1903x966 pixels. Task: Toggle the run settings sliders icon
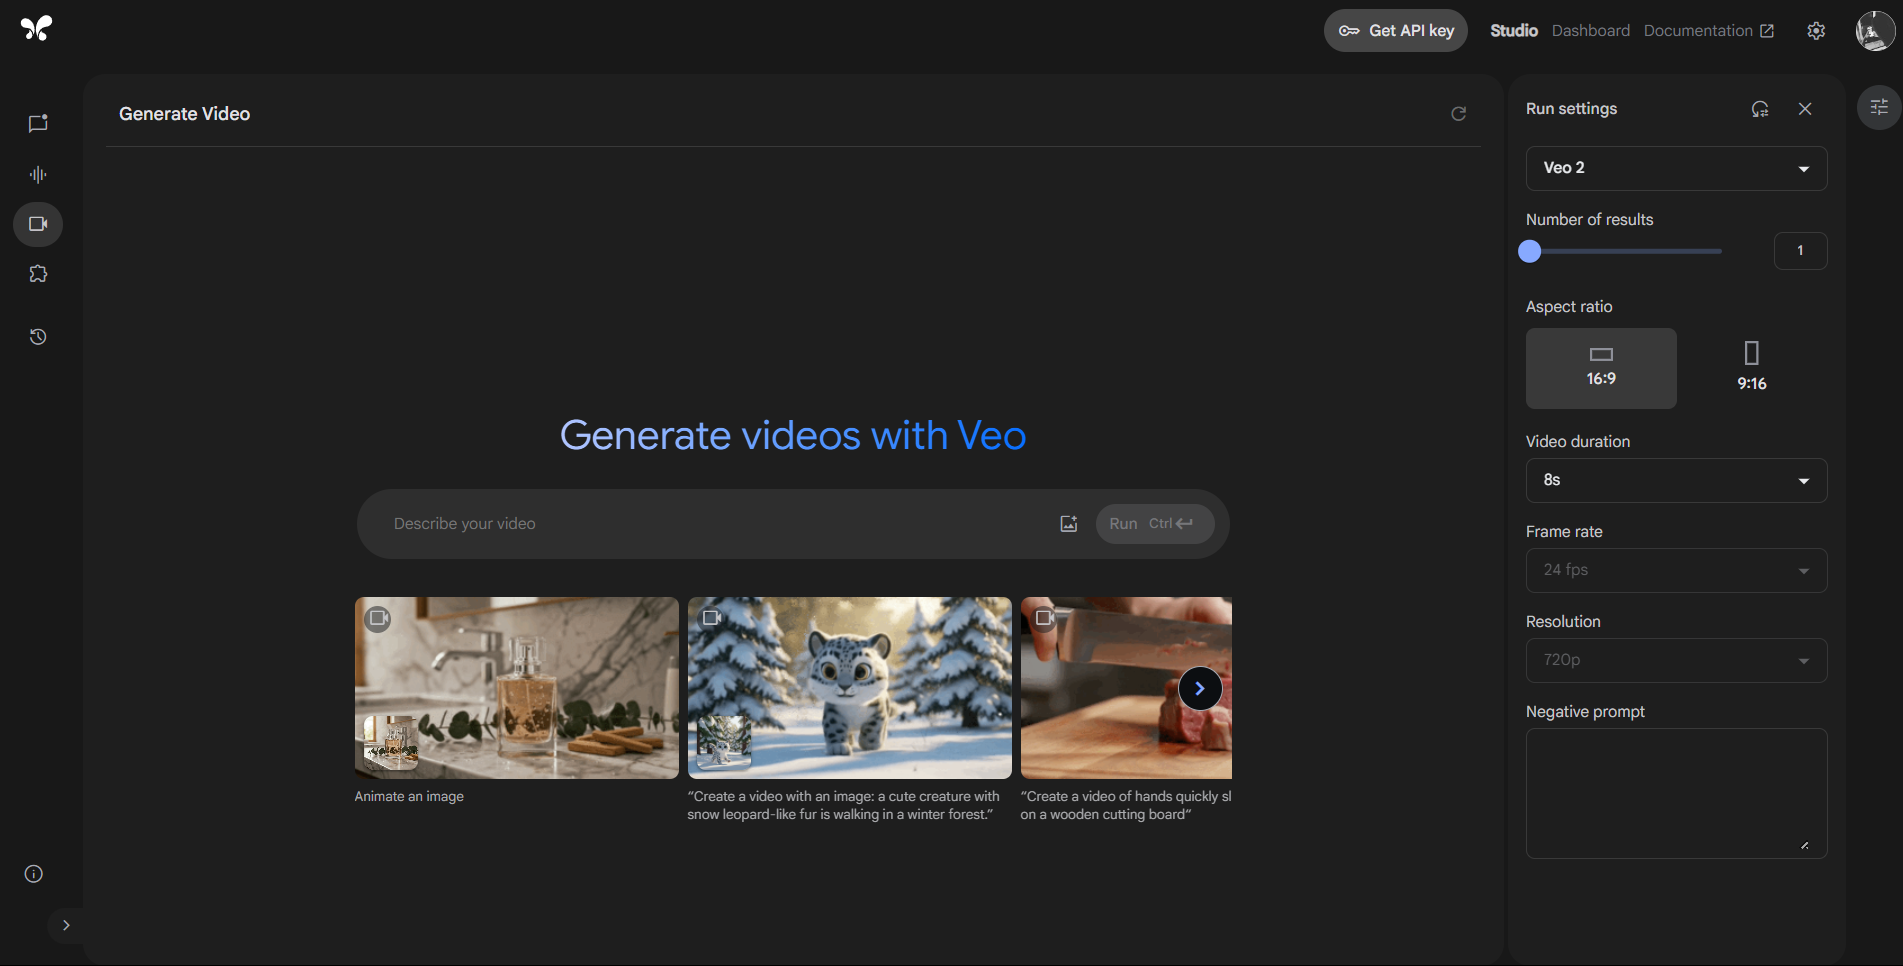click(x=1879, y=107)
